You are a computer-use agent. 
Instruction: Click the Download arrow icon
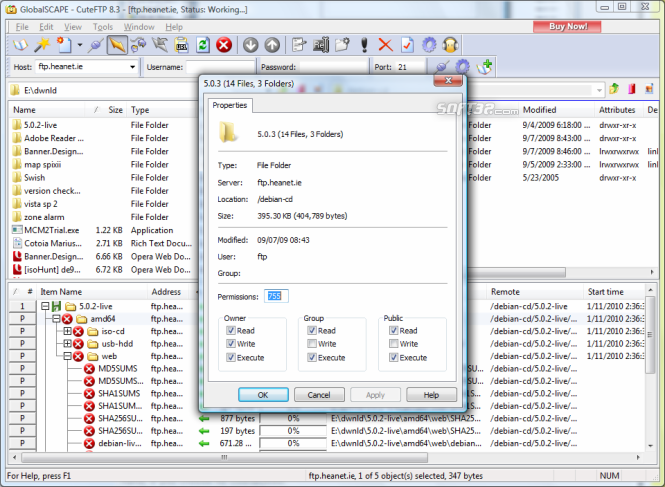coord(251,45)
